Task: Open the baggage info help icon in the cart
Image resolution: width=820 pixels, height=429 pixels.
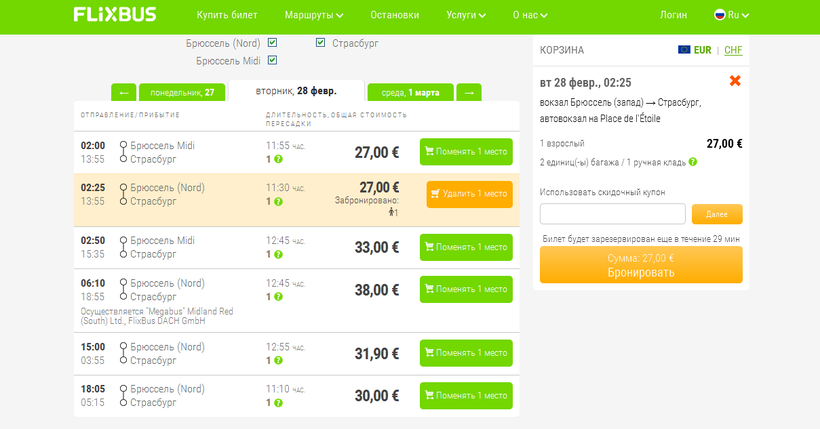Action: pyautogui.click(x=693, y=162)
